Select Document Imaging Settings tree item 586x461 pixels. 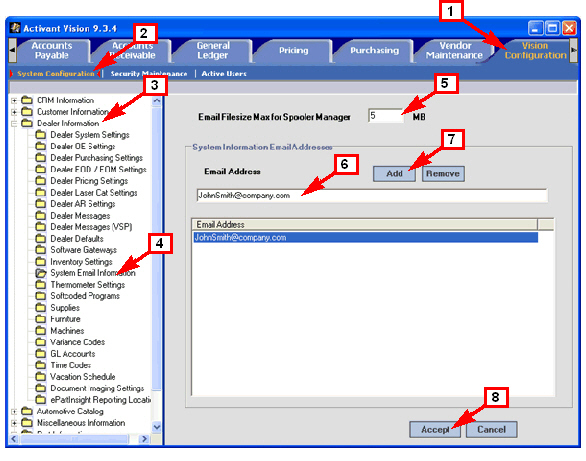pyautogui.click(x=97, y=388)
